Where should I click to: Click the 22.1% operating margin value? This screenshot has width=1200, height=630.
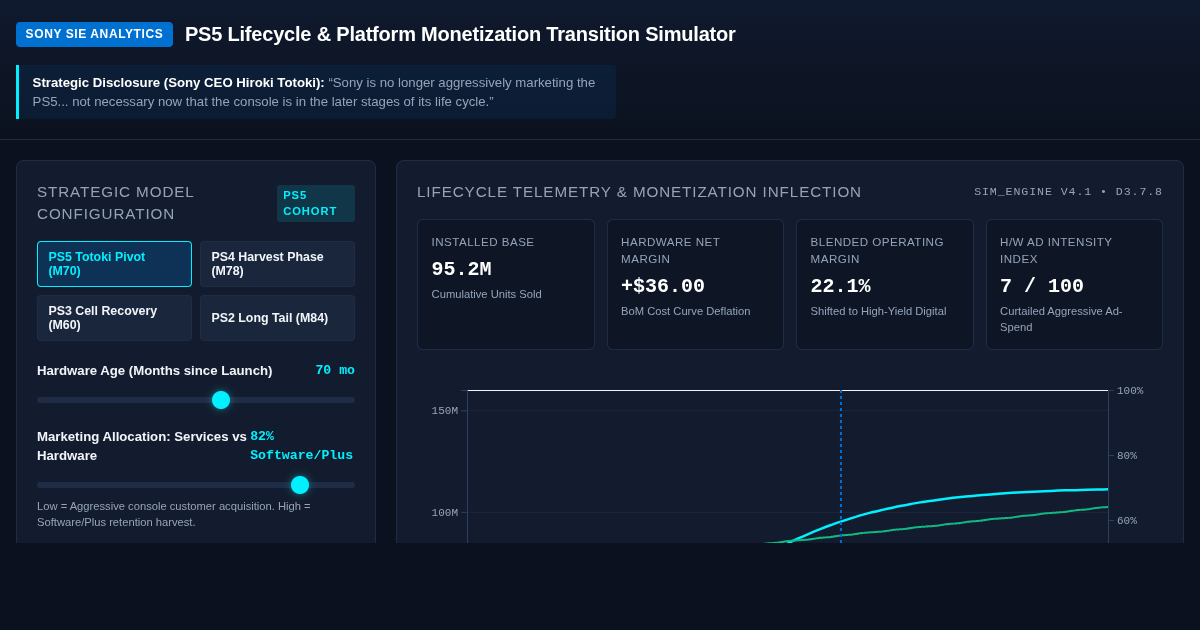tap(840, 286)
